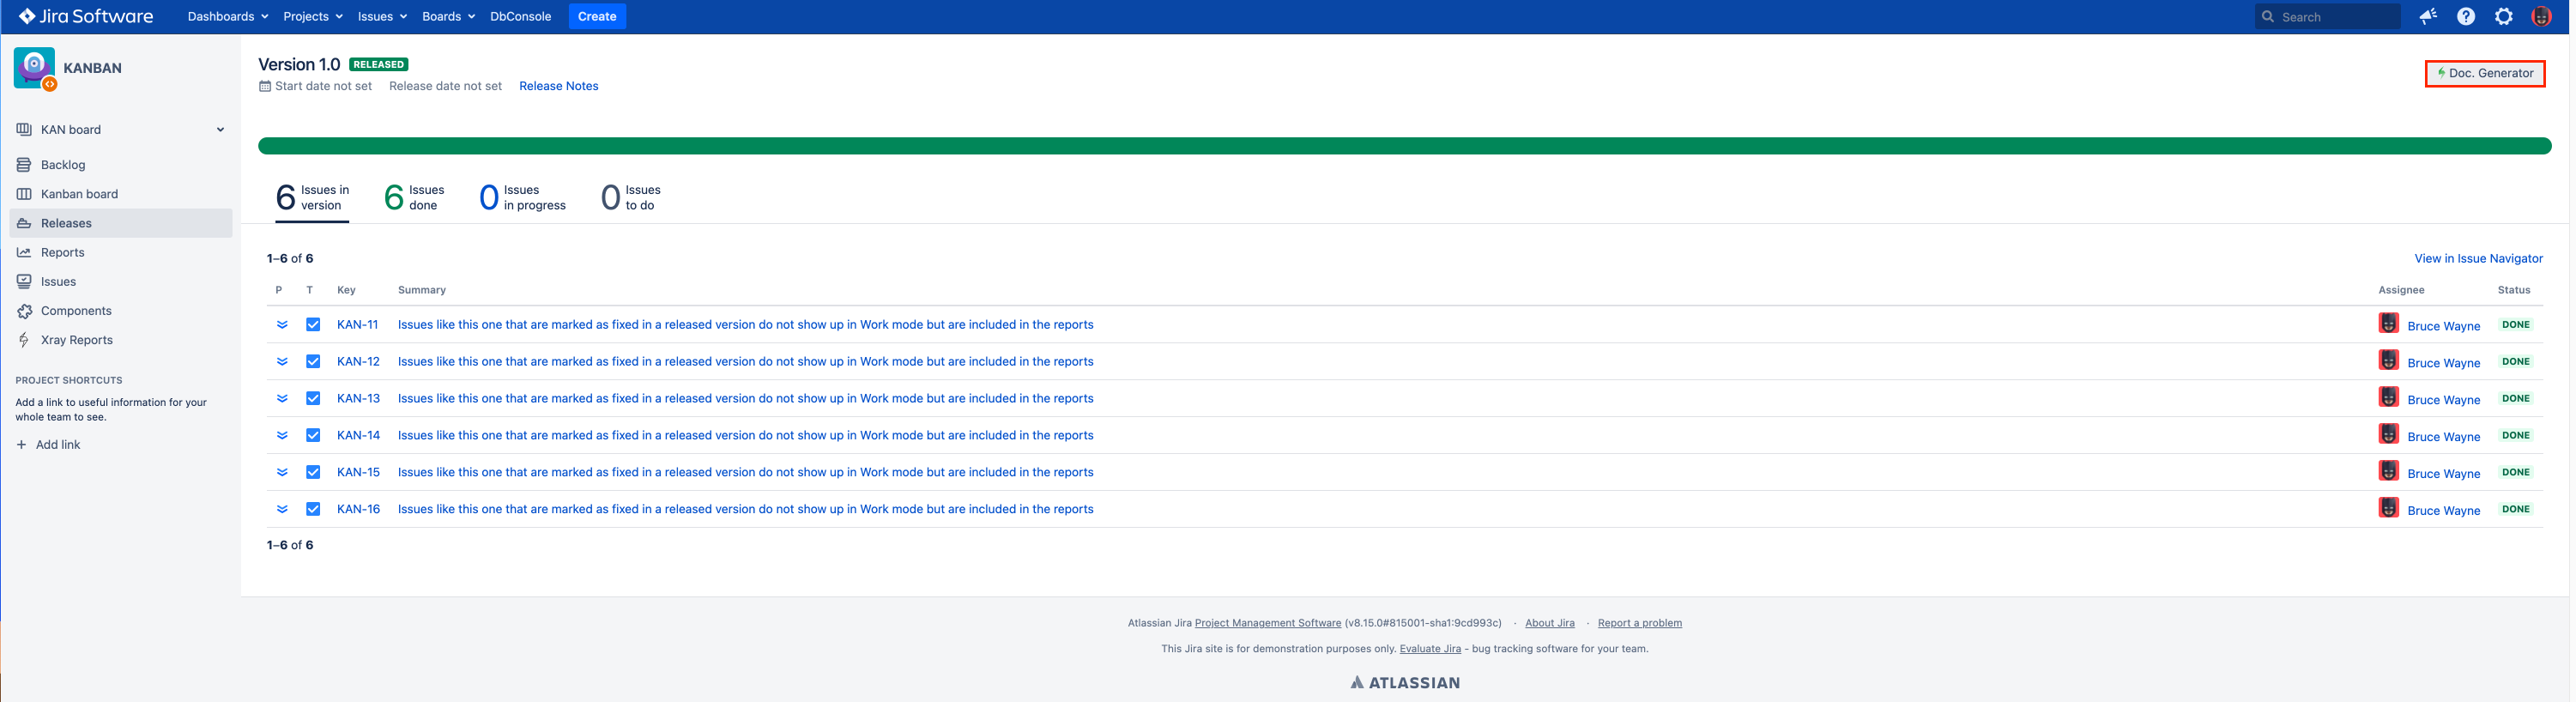Open issue key KAN-15
The image size is (2576, 702).
pyautogui.click(x=358, y=473)
